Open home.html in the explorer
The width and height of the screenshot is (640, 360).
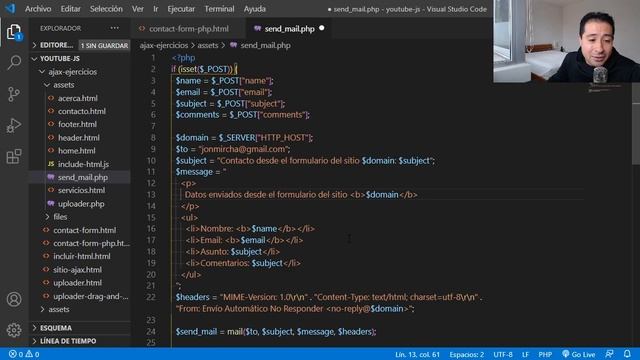76,151
